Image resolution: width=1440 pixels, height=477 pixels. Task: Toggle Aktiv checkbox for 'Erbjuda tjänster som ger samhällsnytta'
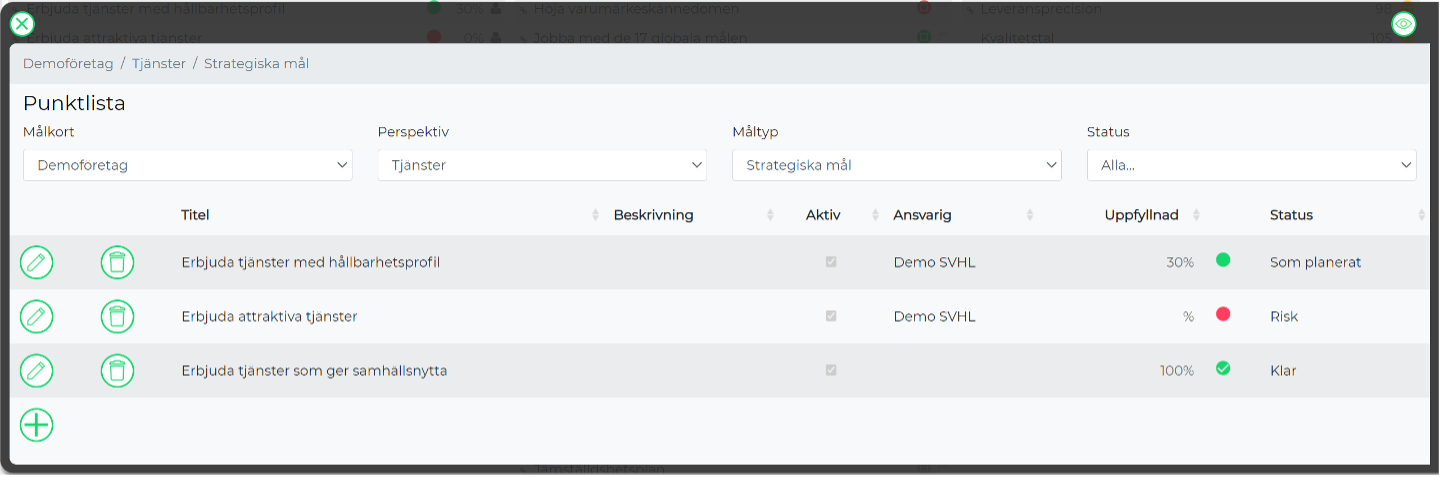pyautogui.click(x=831, y=370)
